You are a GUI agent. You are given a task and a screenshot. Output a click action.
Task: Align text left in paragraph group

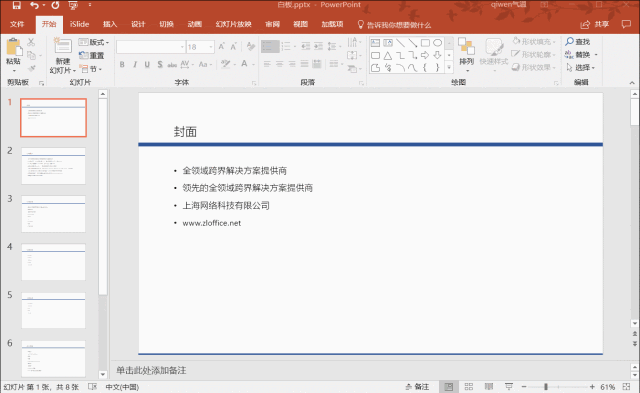[x=267, y=64]
